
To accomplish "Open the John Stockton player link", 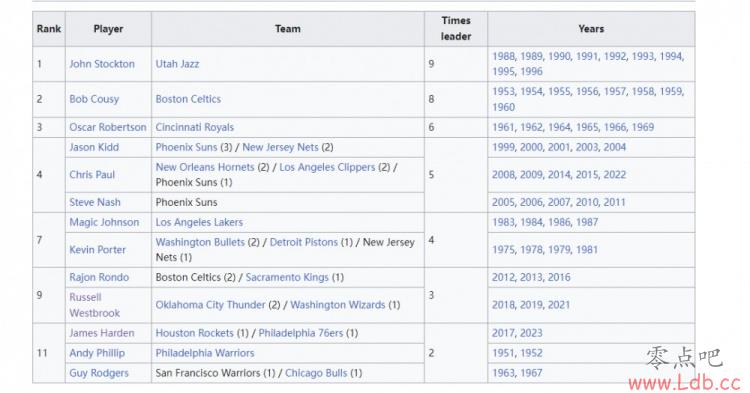I will click(102, 64).
